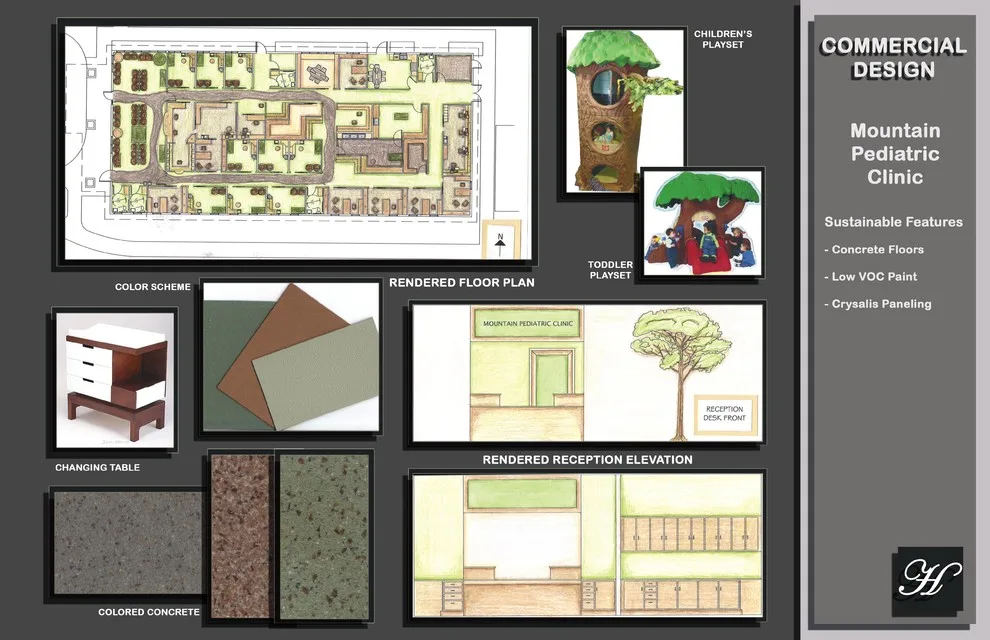Click the Low VOC Paint feature text

(871, 276)
